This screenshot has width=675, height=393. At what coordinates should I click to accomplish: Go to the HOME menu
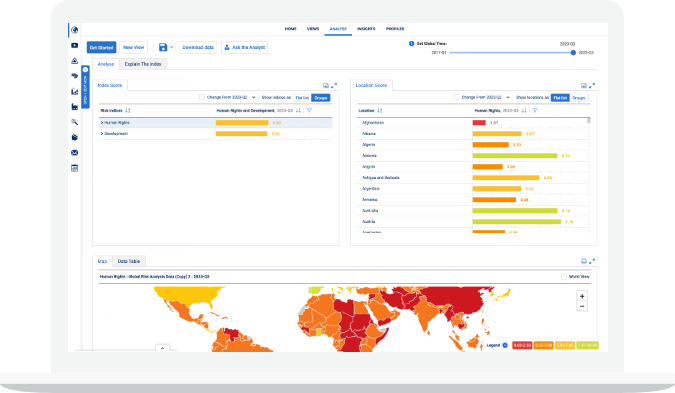291,29
